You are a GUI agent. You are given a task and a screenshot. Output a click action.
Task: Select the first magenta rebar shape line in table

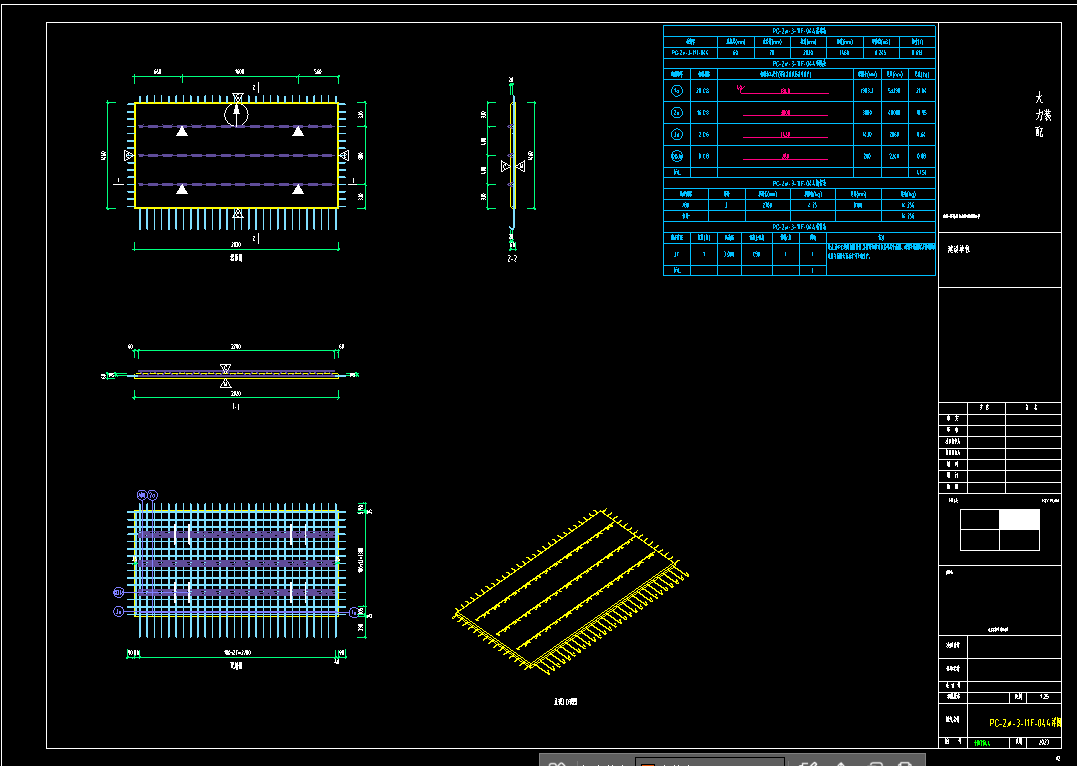pyautogui.click(x=783, y=91)
